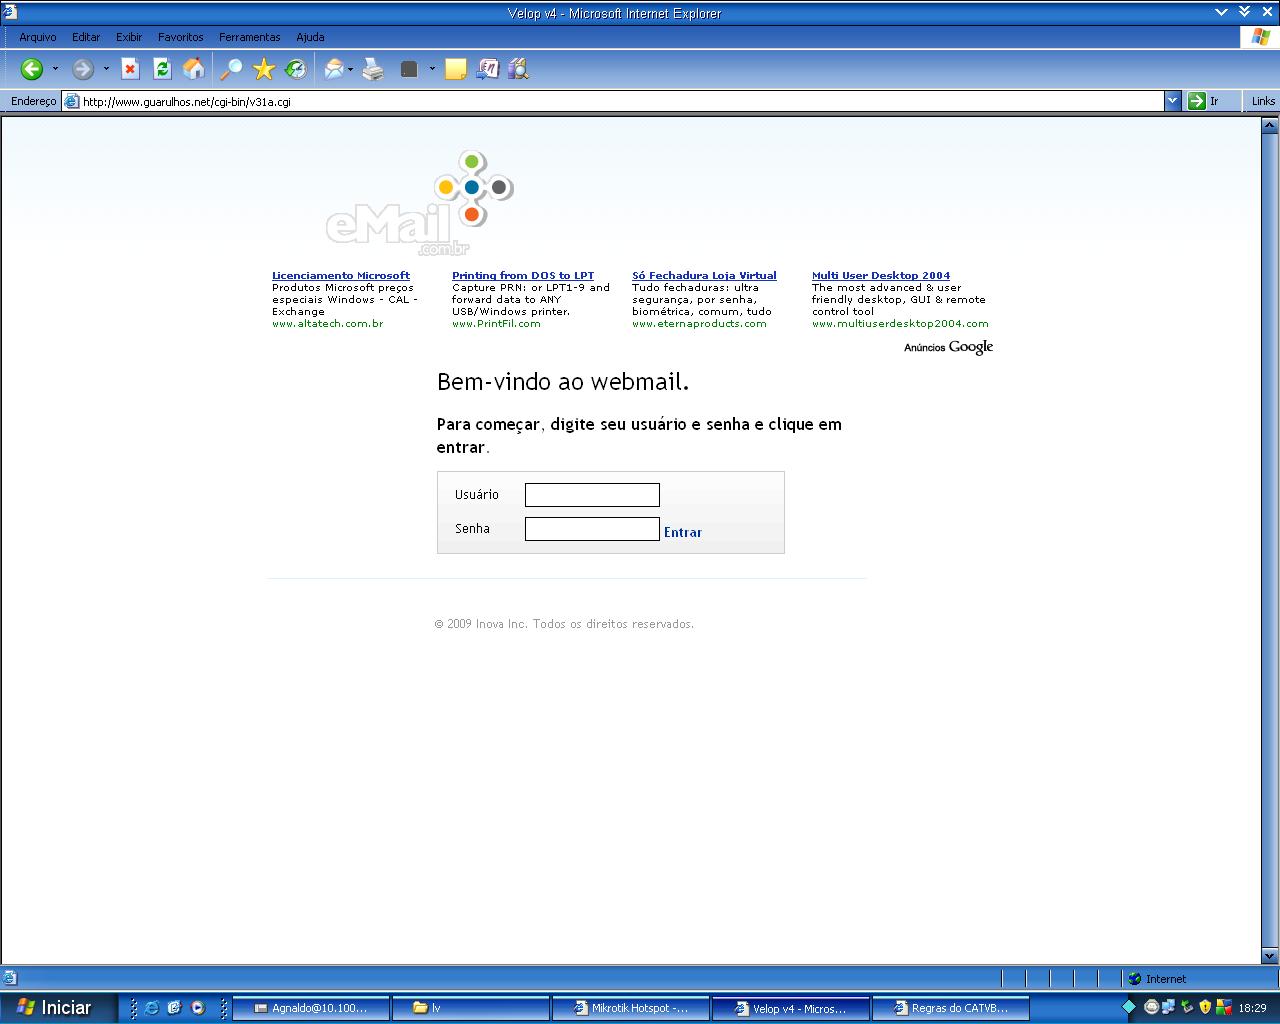Click the dark Edit toolbar icon
Image resolution: width=1280 pixels, height=1024 pixels.
pyautogui.click(x=409, y=69)
